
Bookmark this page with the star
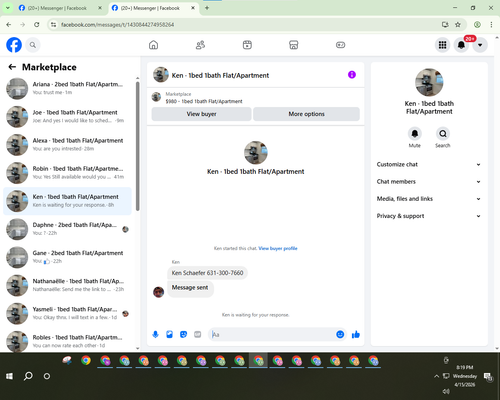coord(458,24)
